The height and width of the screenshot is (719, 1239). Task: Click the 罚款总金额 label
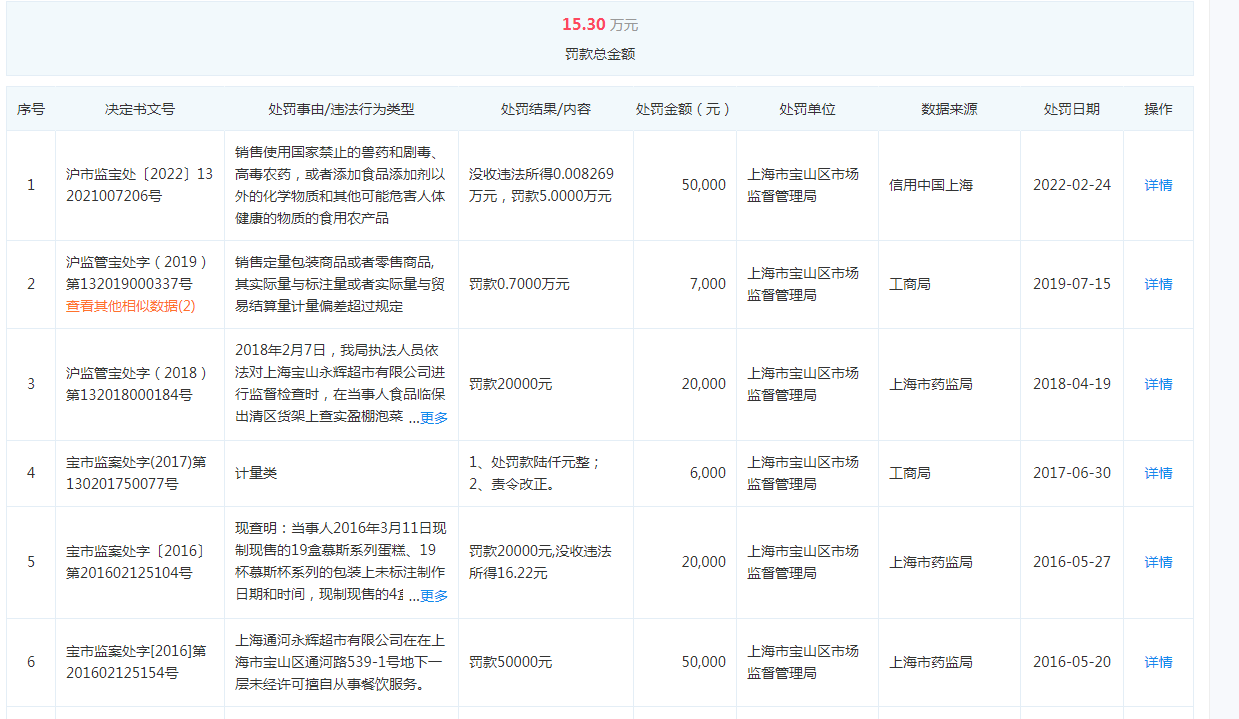coord(600,54)
